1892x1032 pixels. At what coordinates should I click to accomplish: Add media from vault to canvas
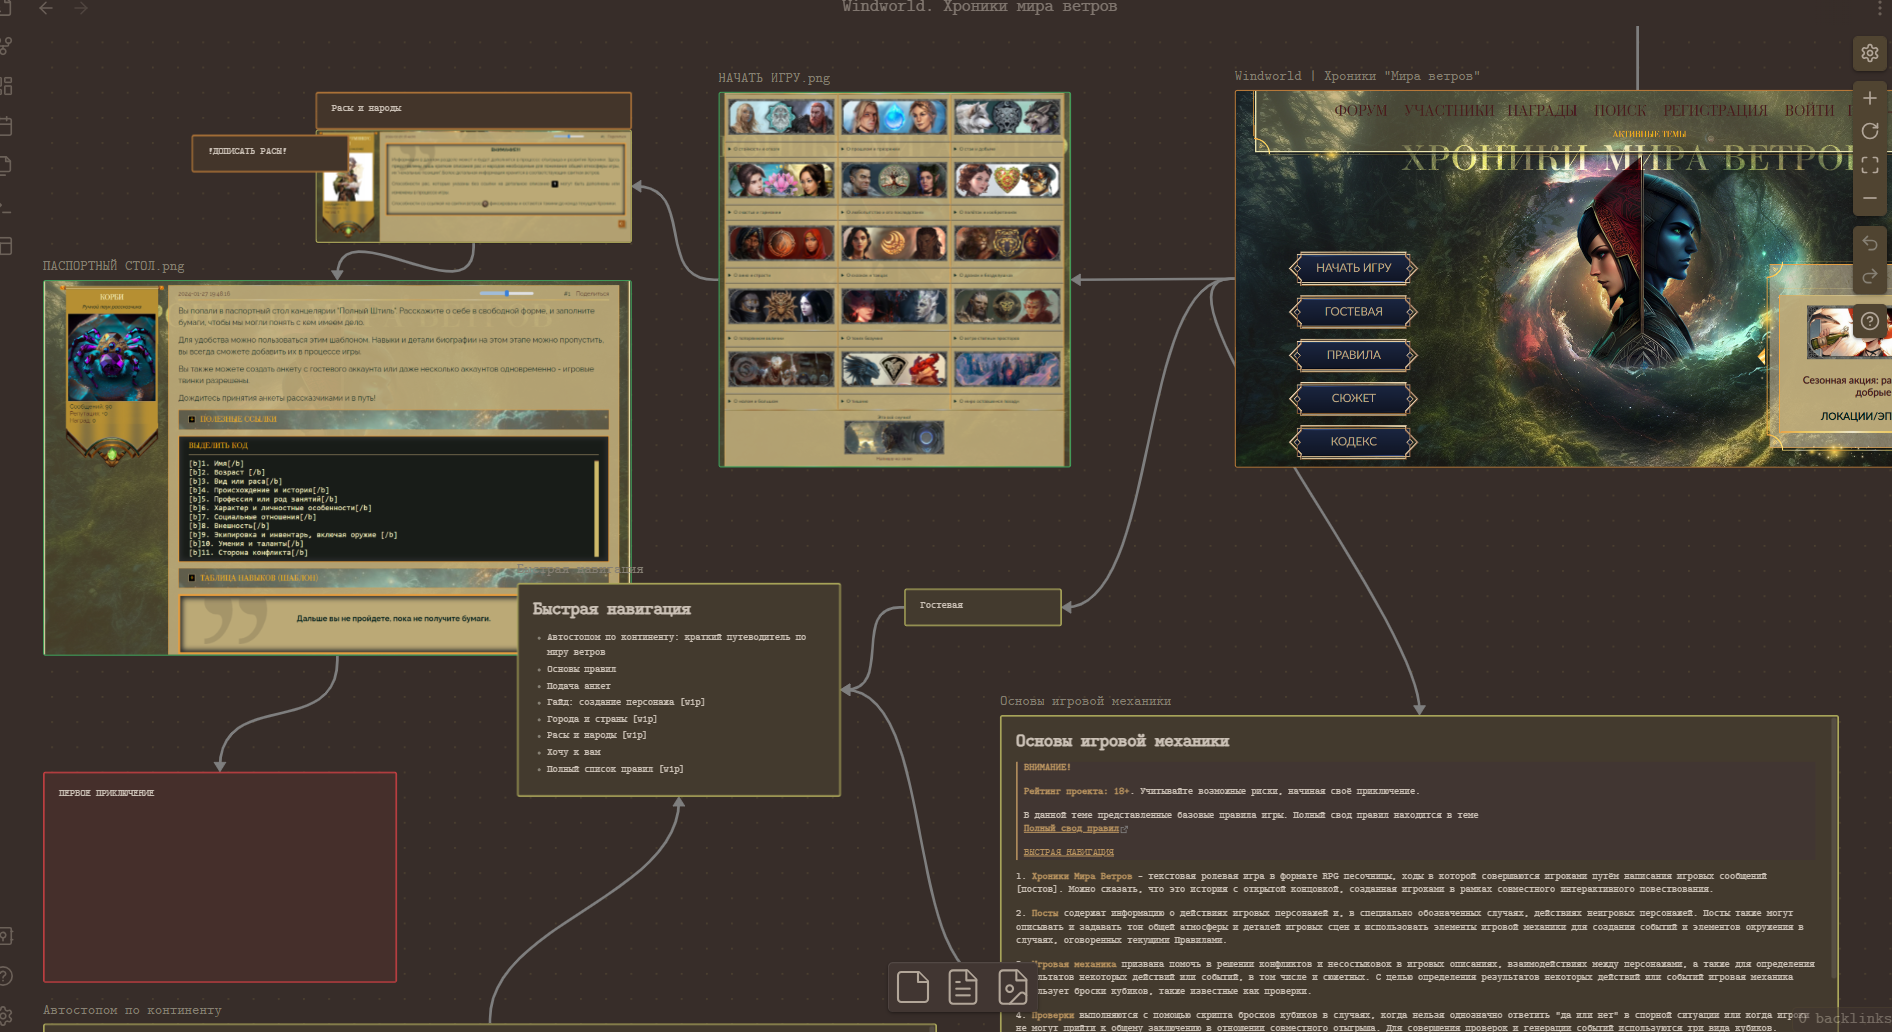pos(1012,987)
